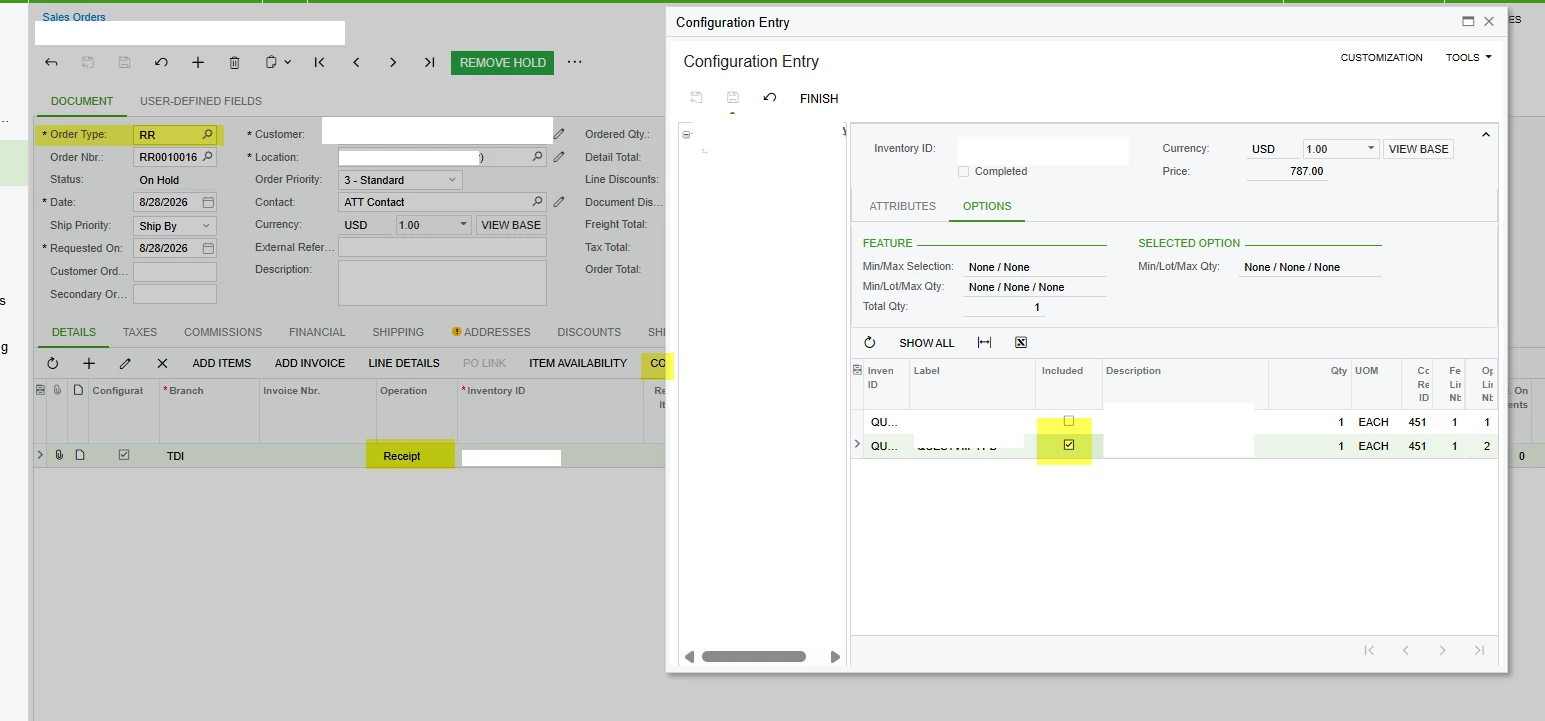Toggle the Completed checkbox
Image resolution: width=1545 pixels, height=721 pixels.
coord(964,172)
